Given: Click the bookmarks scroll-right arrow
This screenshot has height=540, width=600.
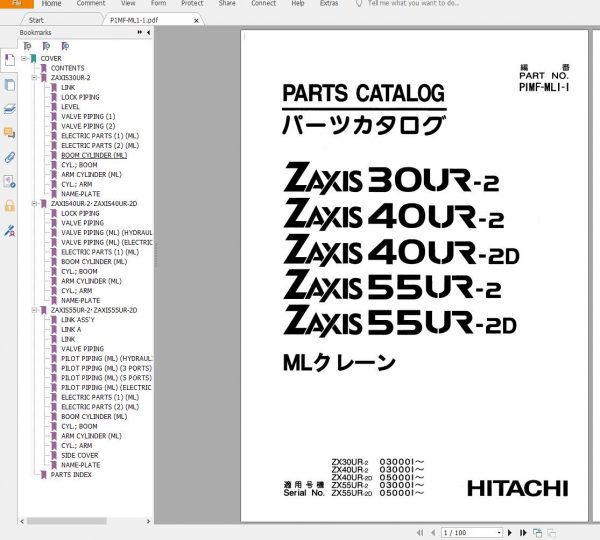Looking at the screenshot, I should [148, 521].
